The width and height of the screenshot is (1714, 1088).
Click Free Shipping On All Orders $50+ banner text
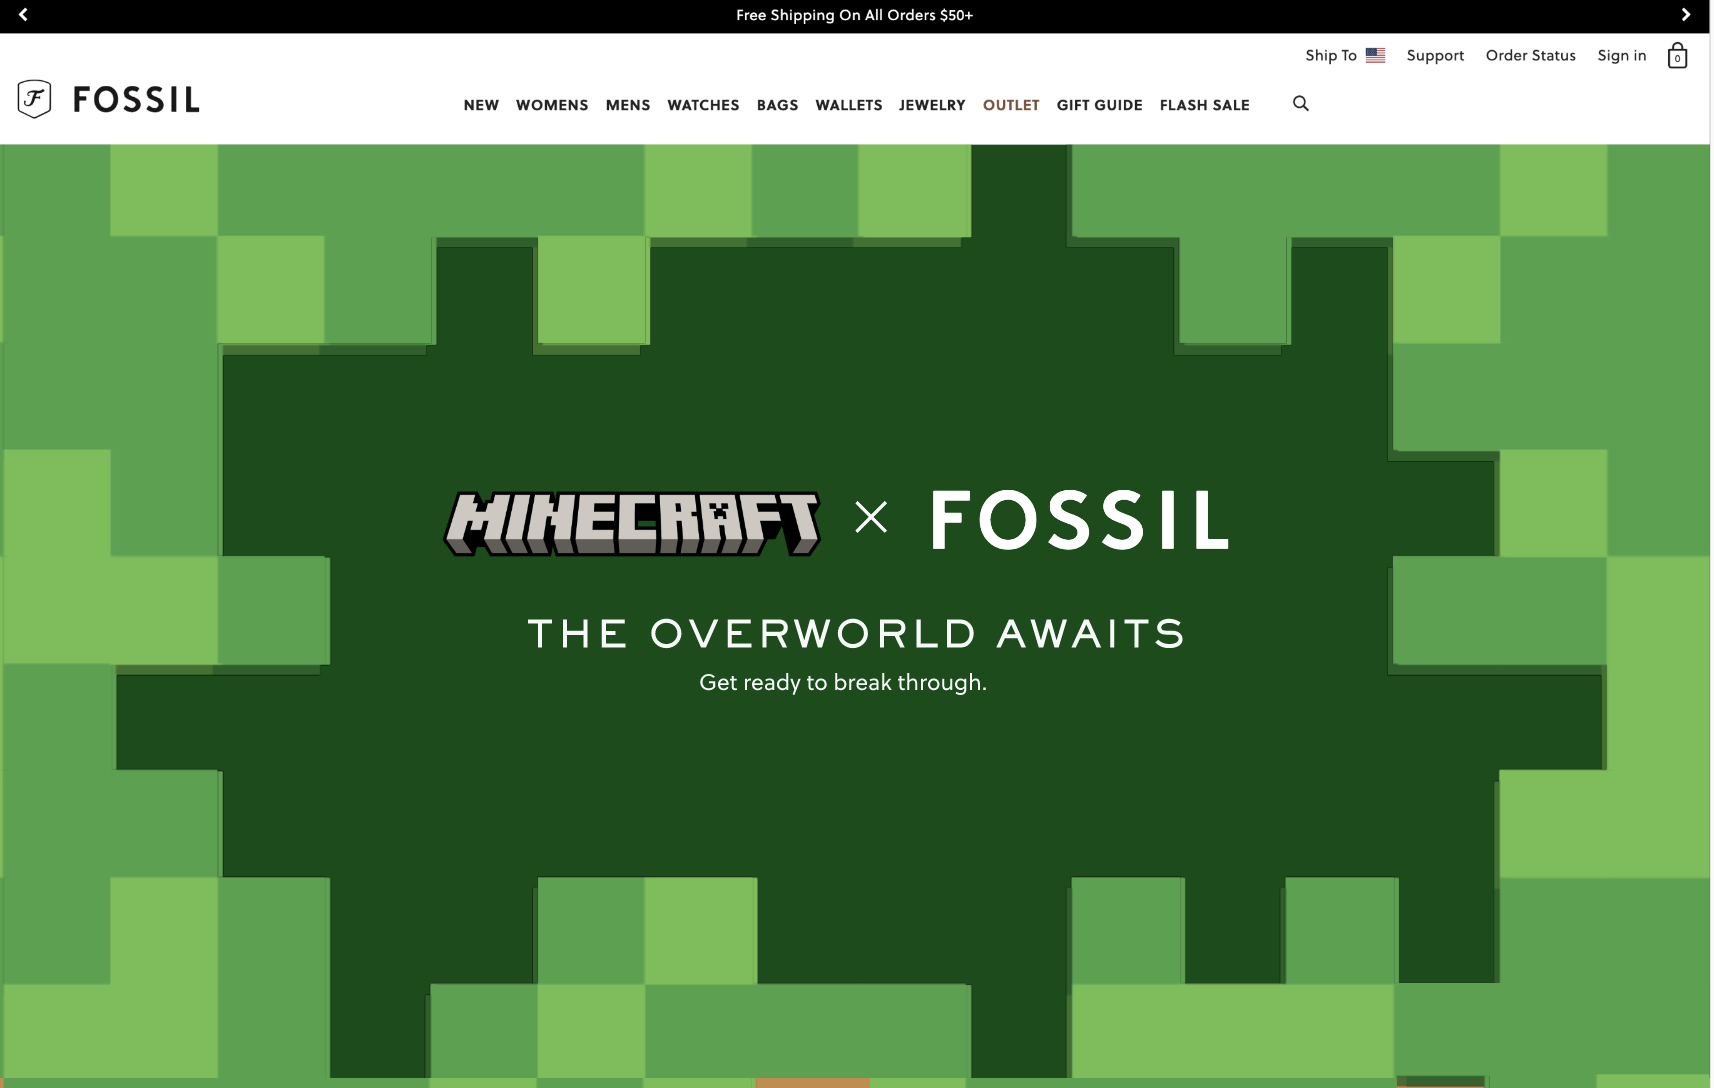point(854,15)
